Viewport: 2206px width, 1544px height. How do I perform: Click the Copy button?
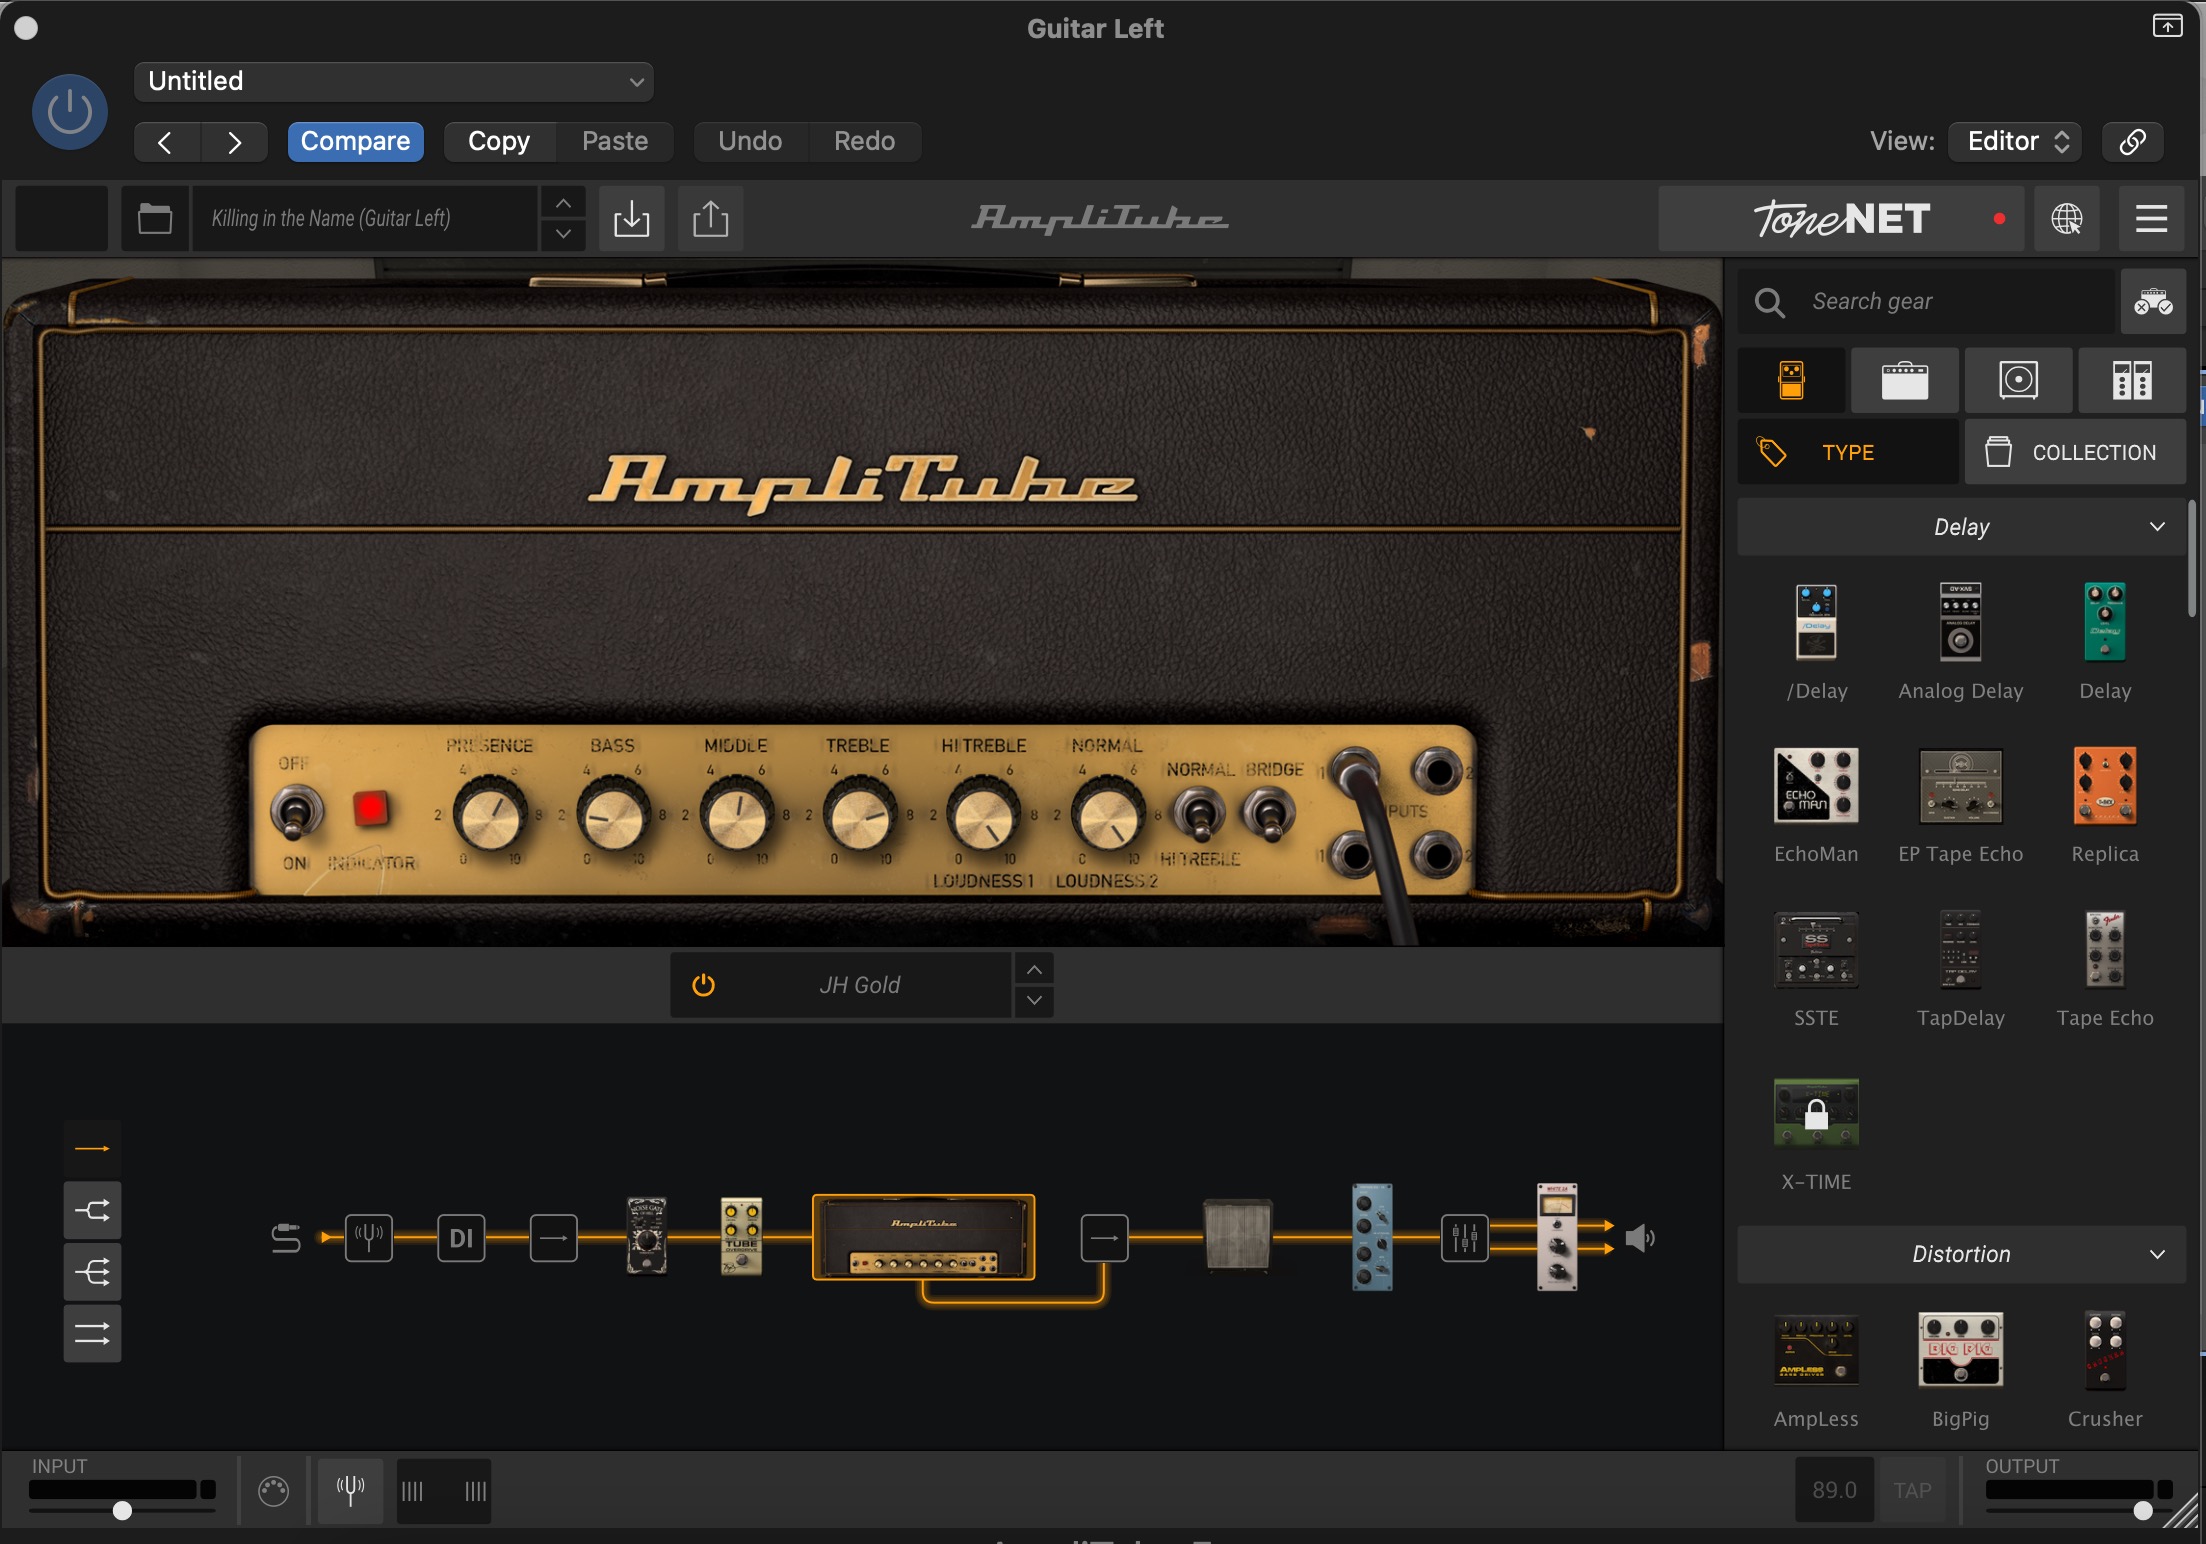[499, 141]
